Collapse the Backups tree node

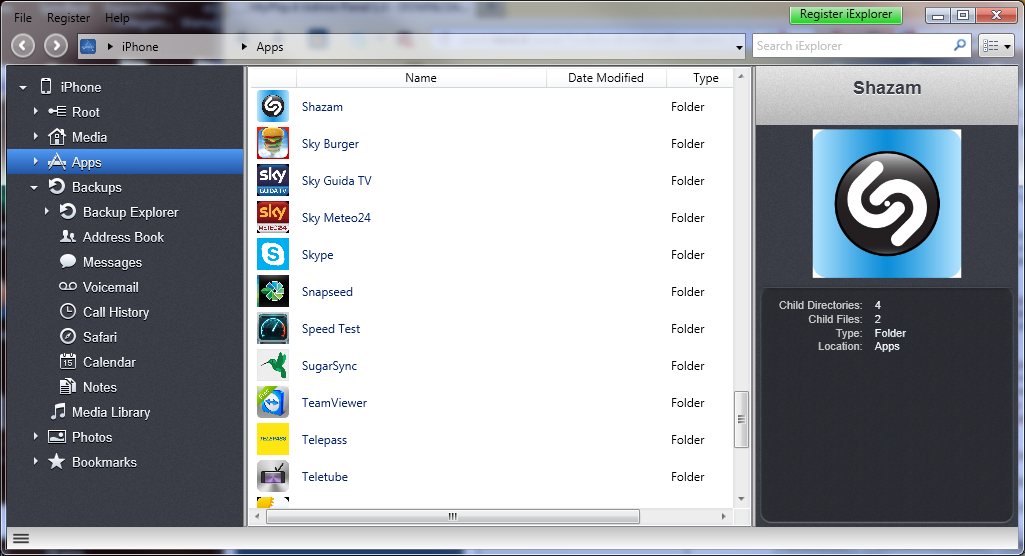click(34, 188)
